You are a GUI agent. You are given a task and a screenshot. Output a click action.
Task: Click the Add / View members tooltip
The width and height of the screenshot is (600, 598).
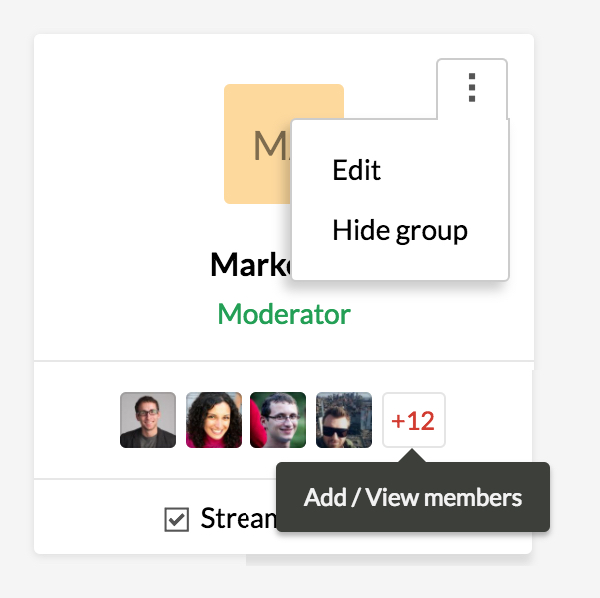pos(412,497)
